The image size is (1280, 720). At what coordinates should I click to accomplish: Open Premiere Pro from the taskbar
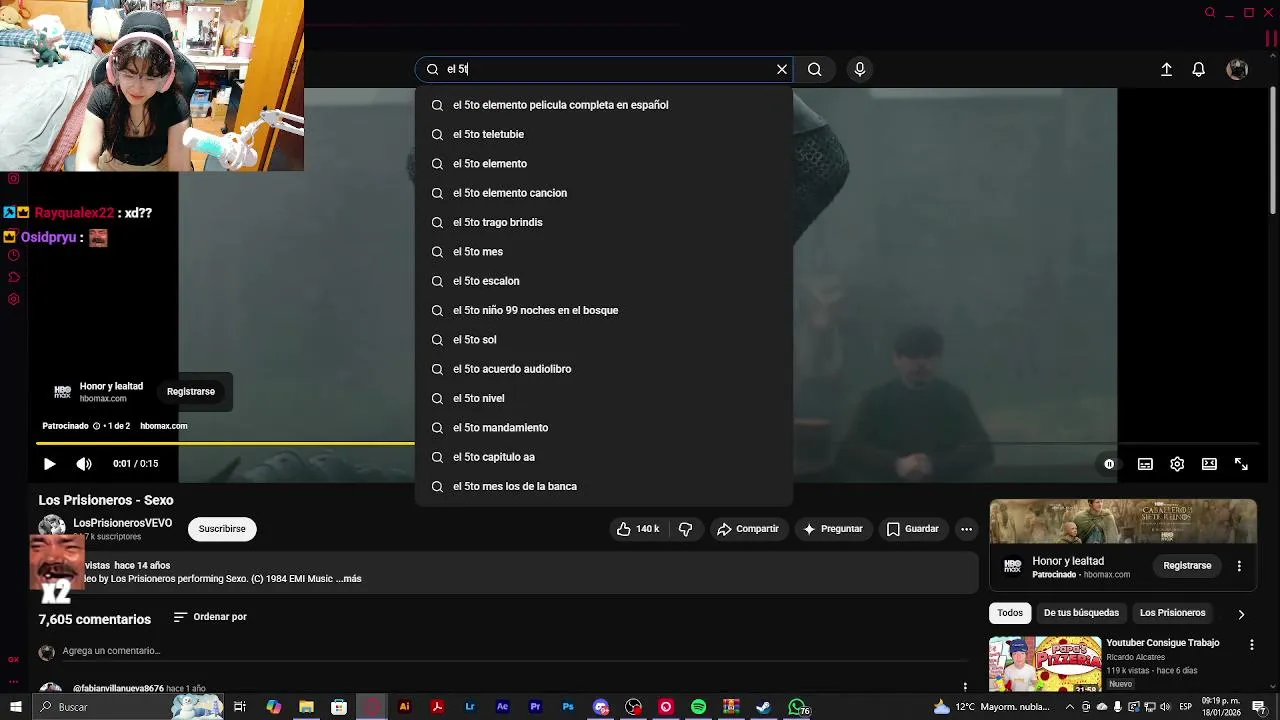[x=535, y=707]
